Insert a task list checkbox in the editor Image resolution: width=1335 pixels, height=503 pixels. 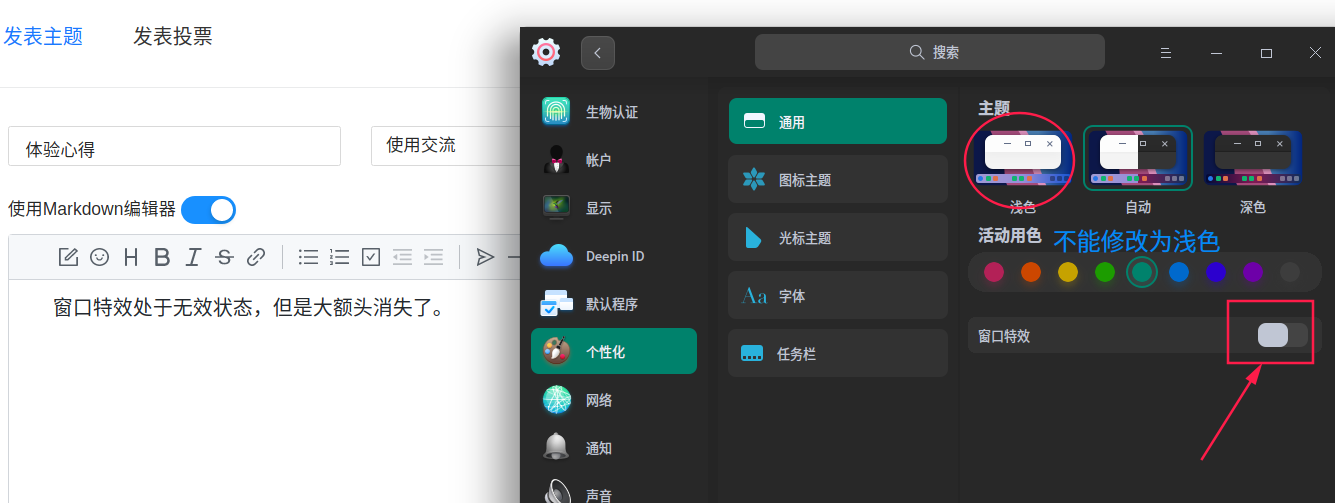point(371,257)
